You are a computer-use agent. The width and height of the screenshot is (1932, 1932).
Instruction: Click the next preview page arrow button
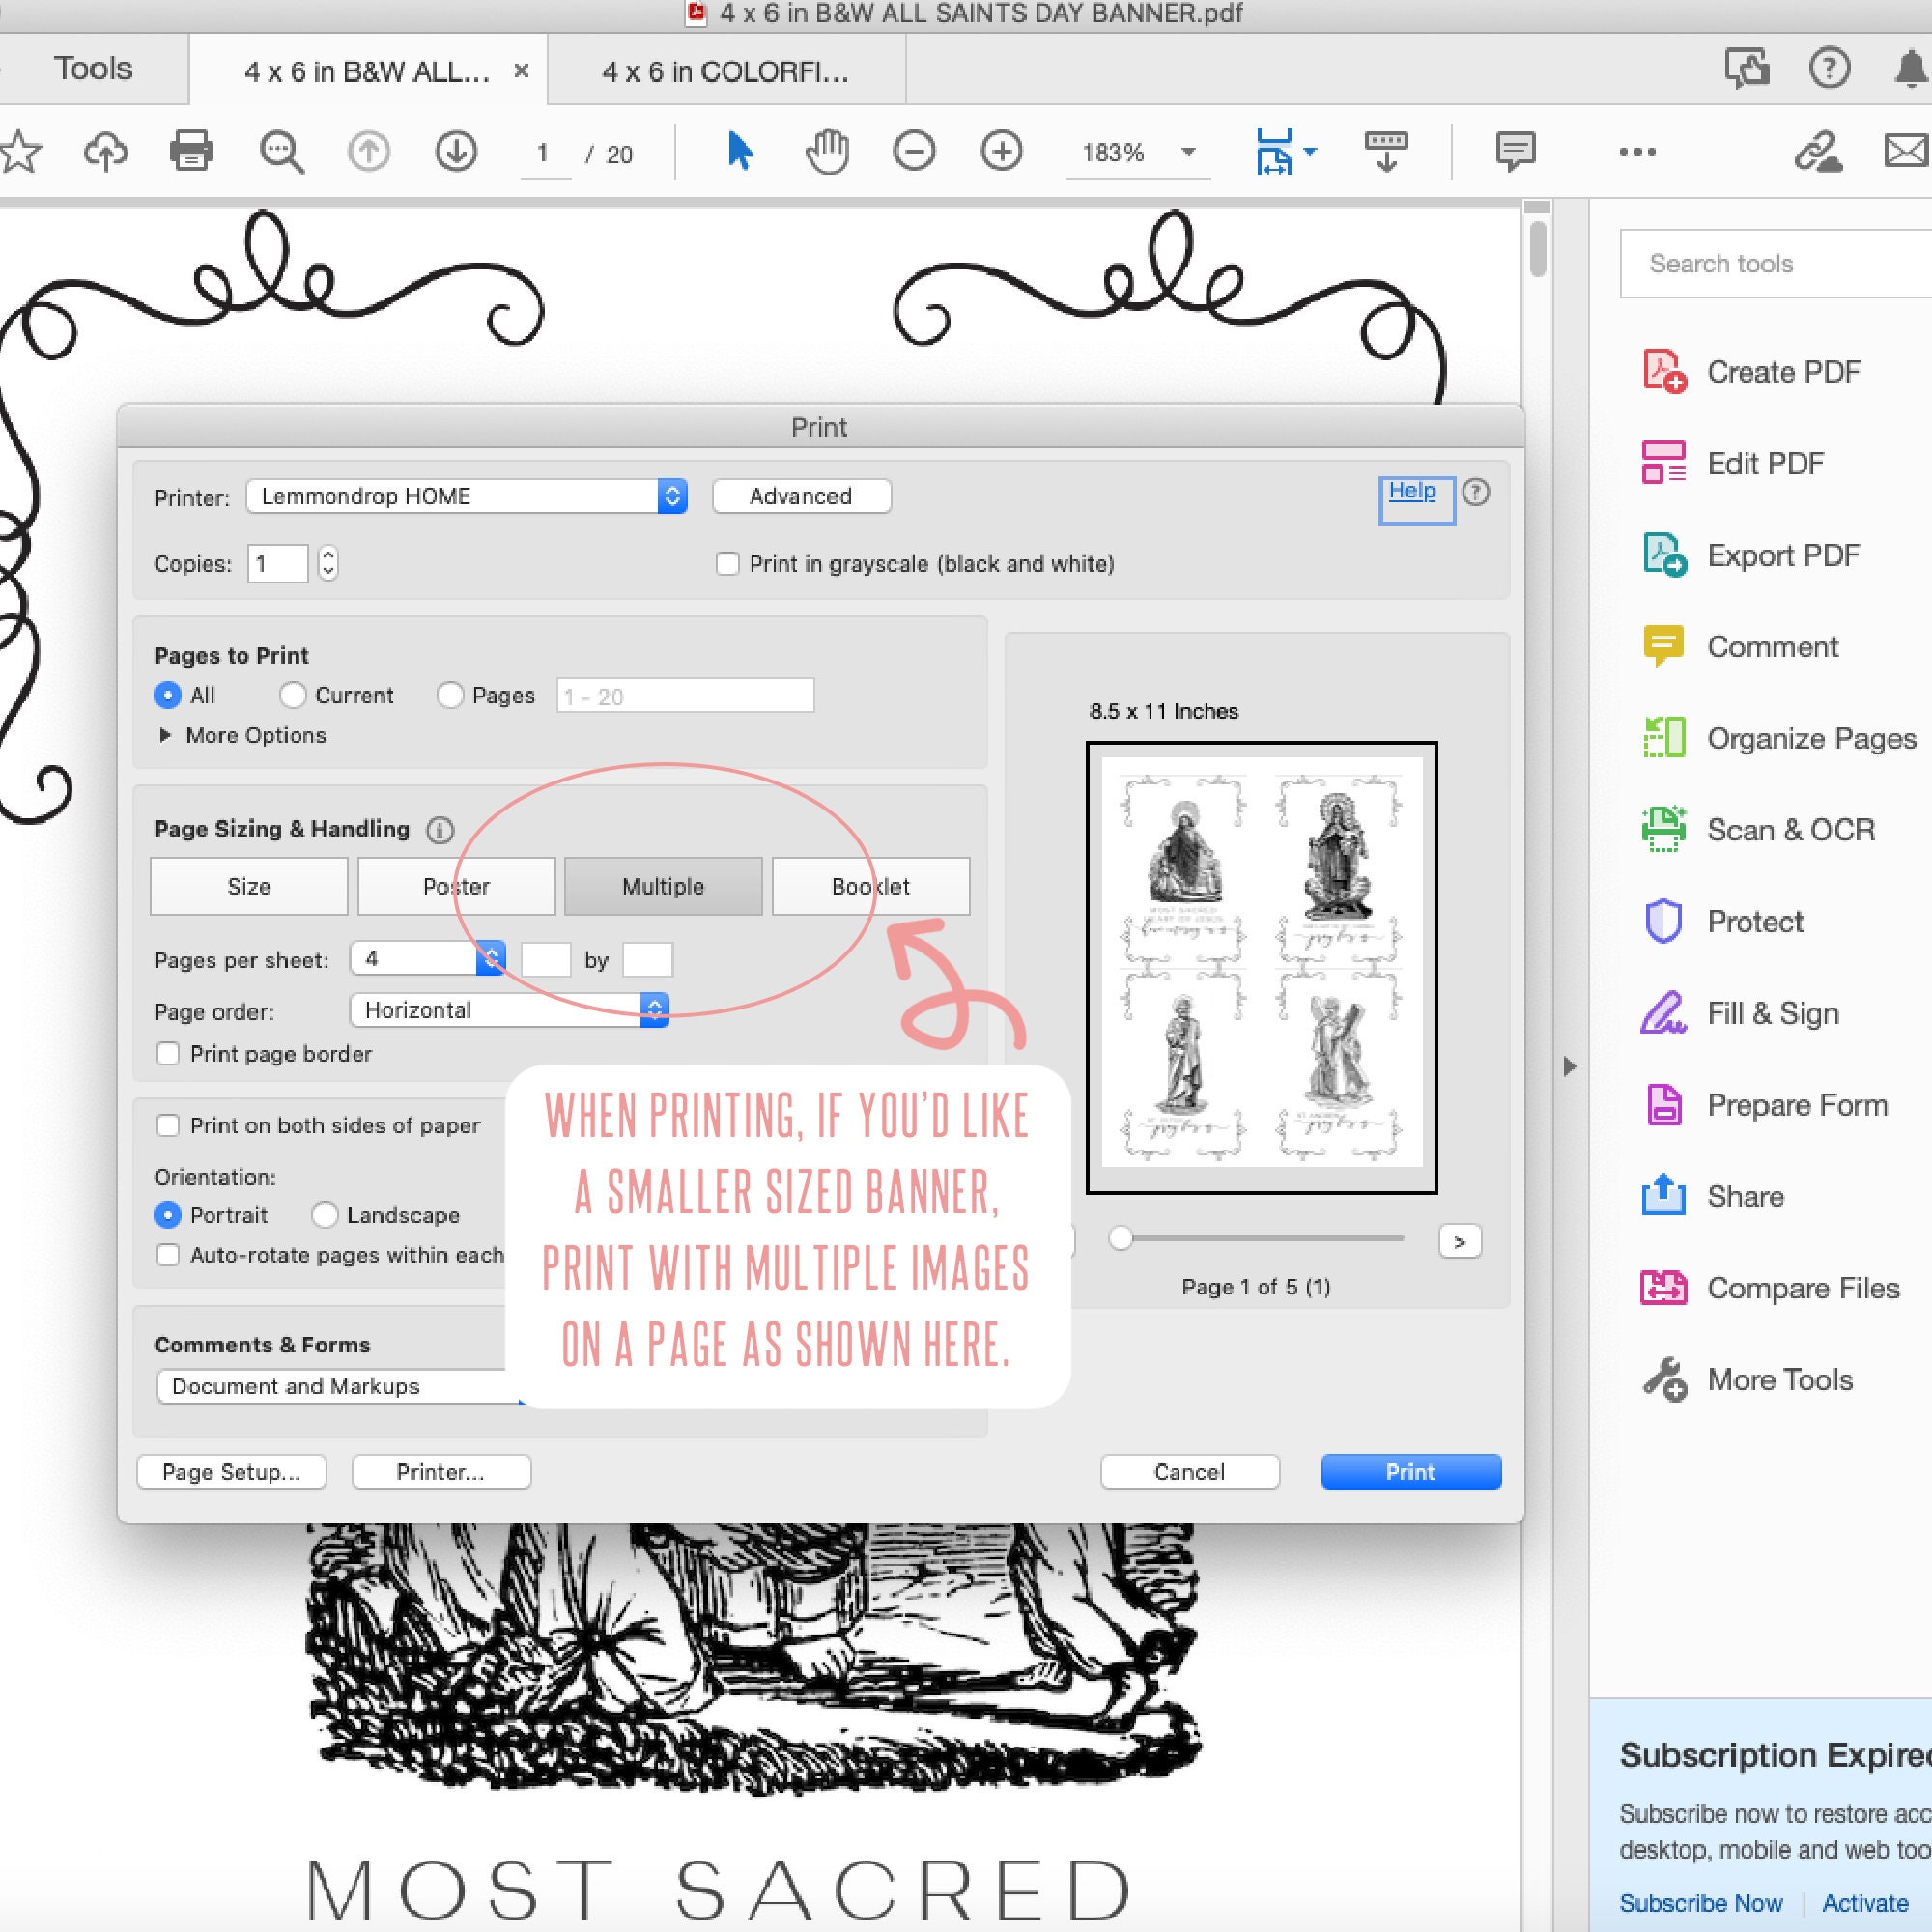point(1460,1241)
